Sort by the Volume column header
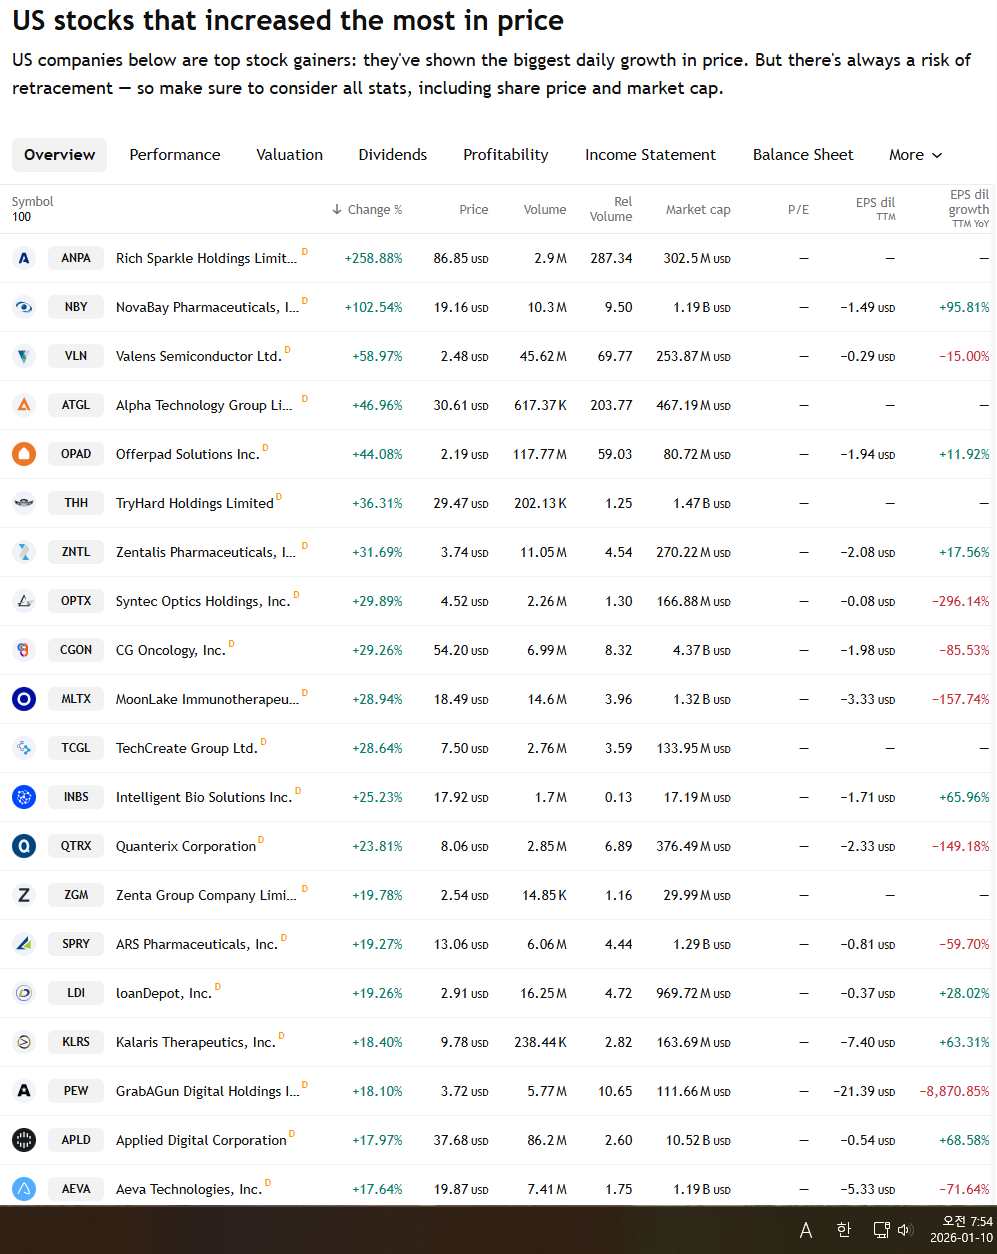This screenshot has width=997, height=1254. click(x=545, y=210)
